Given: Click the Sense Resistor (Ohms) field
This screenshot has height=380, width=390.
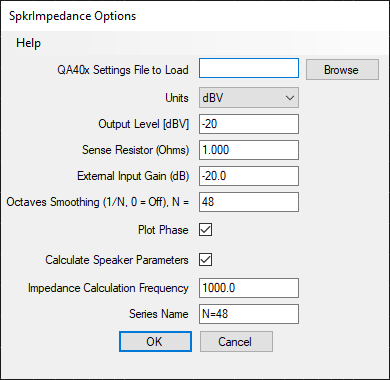Looking at the screenshot, I should click(249, 150).
